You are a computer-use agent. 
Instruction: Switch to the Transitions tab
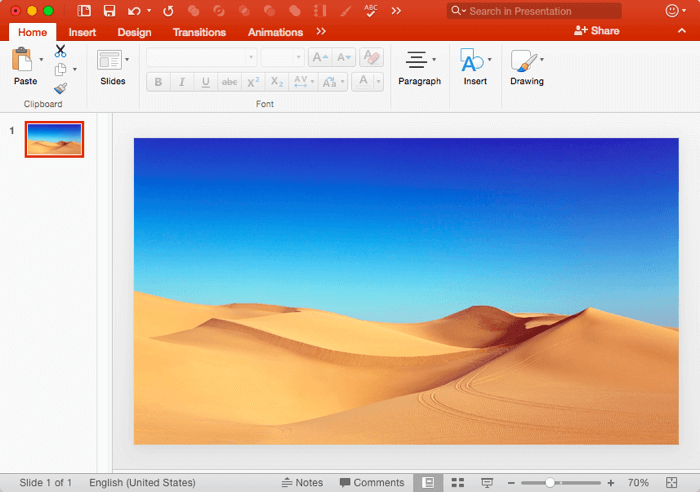point(199,32)
